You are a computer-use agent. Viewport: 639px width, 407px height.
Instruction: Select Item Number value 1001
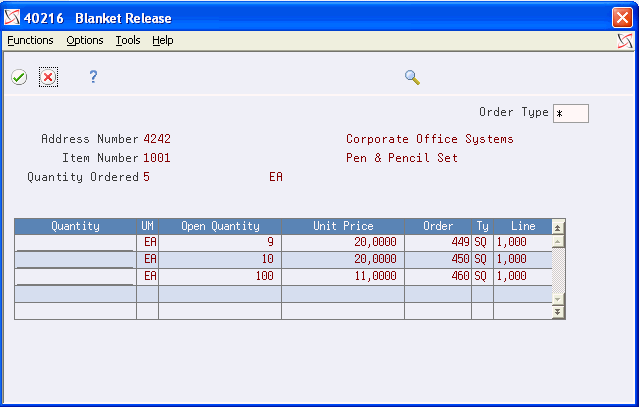[157, 158]
